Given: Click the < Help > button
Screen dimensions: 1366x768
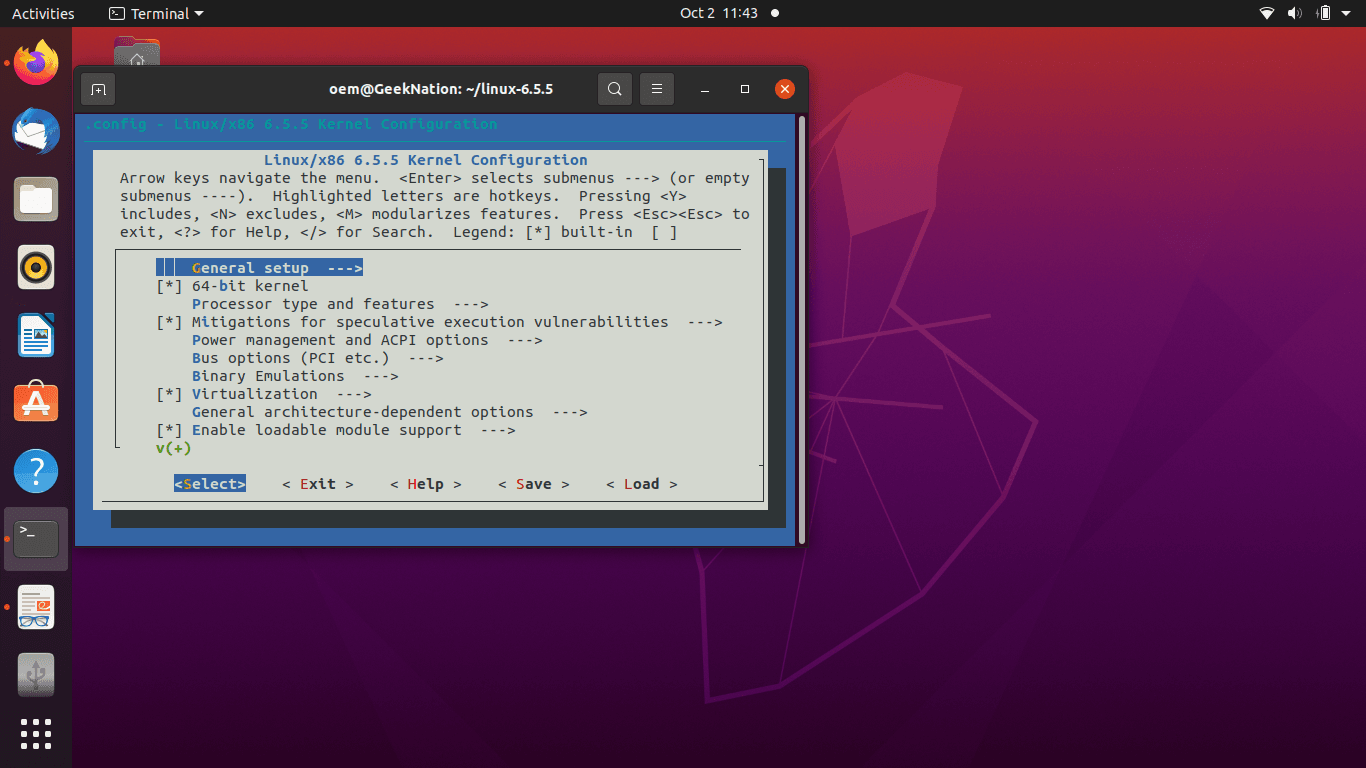Looking at the screenshot, I should click(x=426, y=484).
